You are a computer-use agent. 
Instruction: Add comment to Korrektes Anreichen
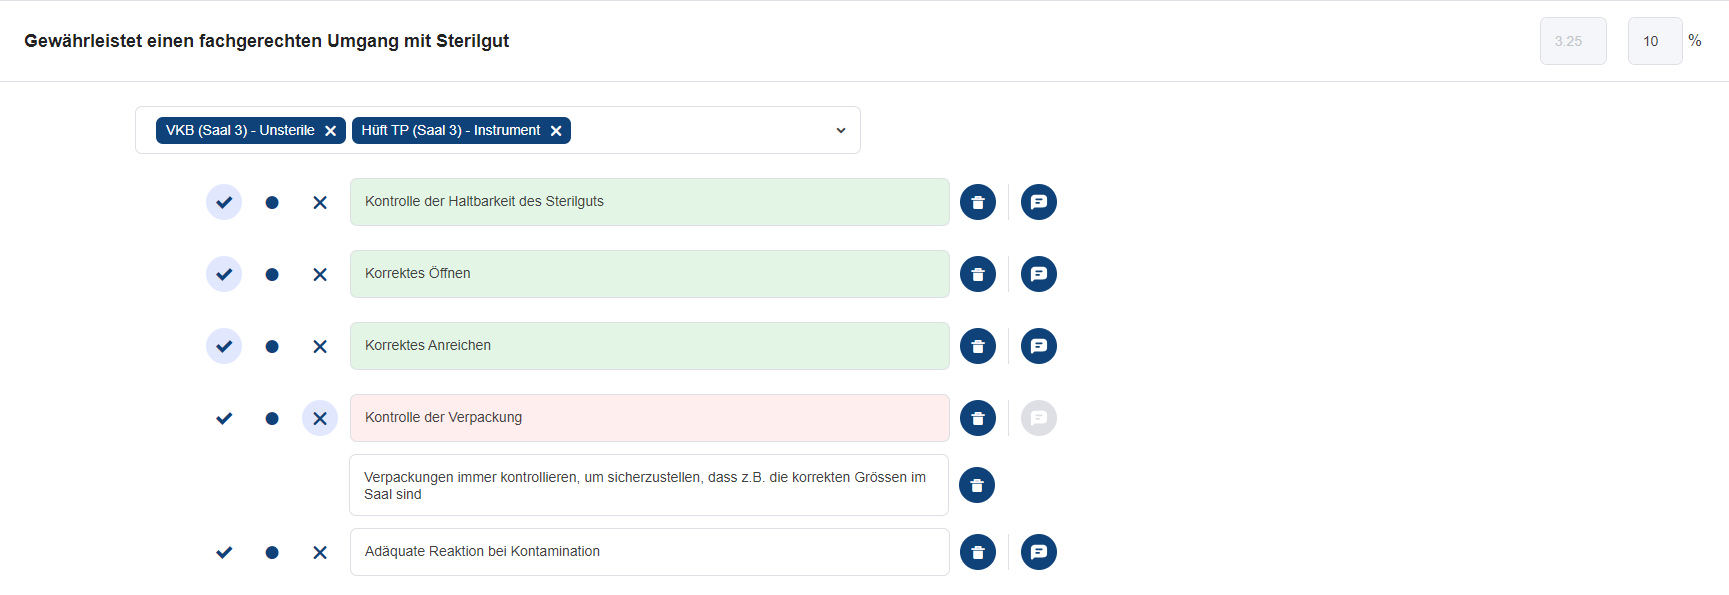[1039, 346]
